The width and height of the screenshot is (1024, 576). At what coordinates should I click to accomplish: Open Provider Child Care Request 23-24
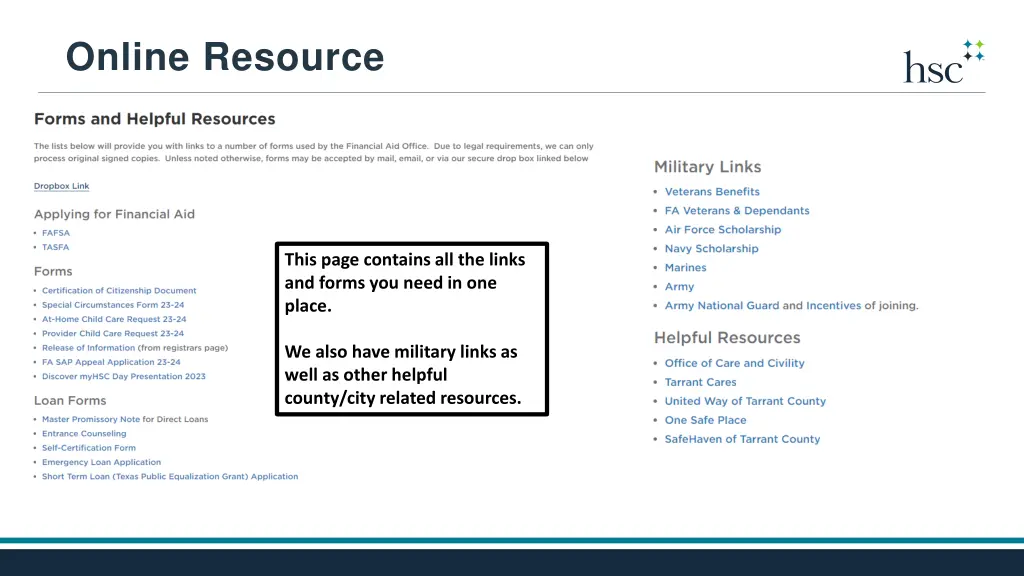(112, 333)
